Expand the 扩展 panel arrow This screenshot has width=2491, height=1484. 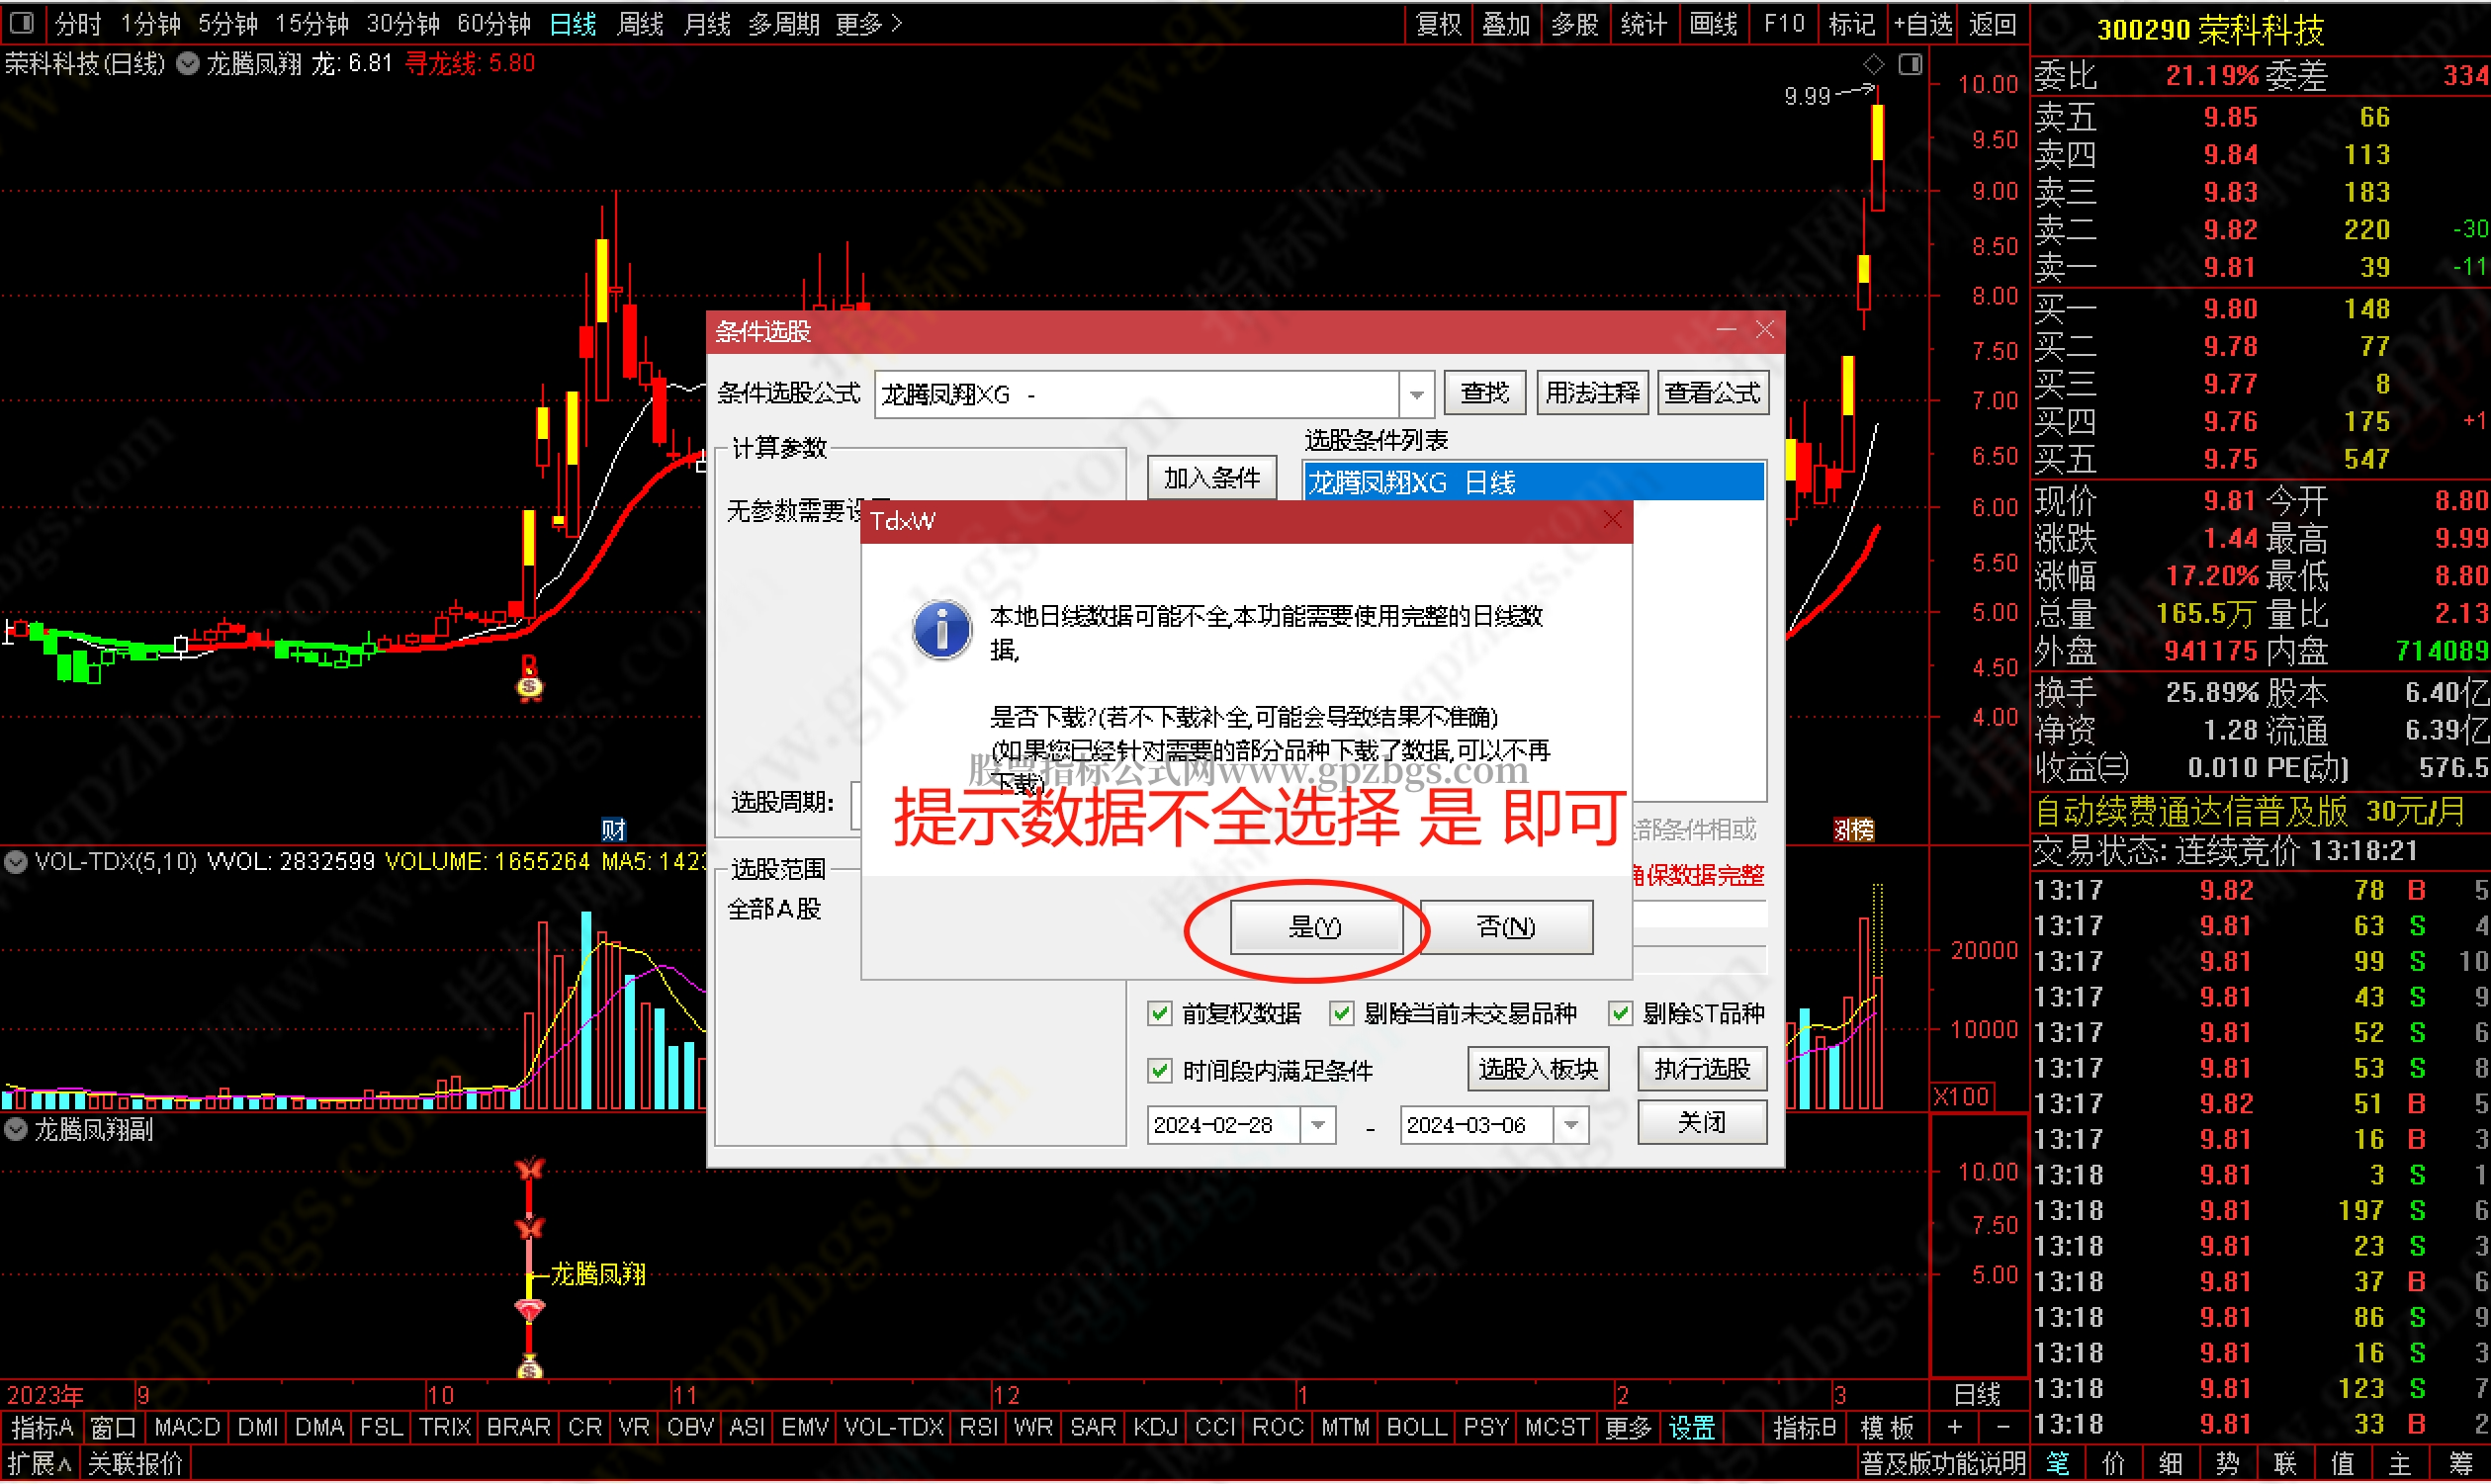coord(40,1466)
